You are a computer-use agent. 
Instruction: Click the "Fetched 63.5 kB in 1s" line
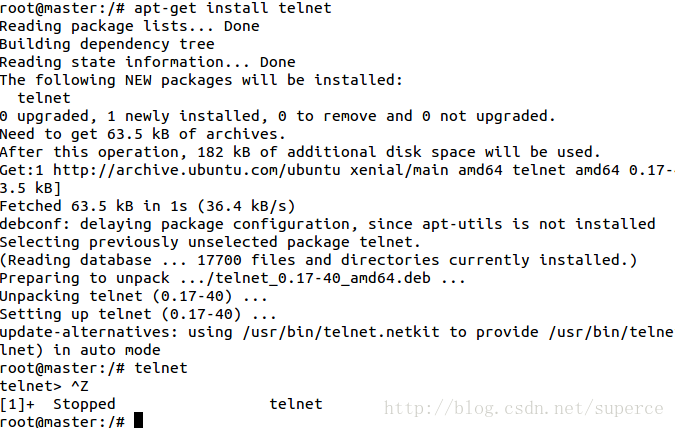pos(147,206)
